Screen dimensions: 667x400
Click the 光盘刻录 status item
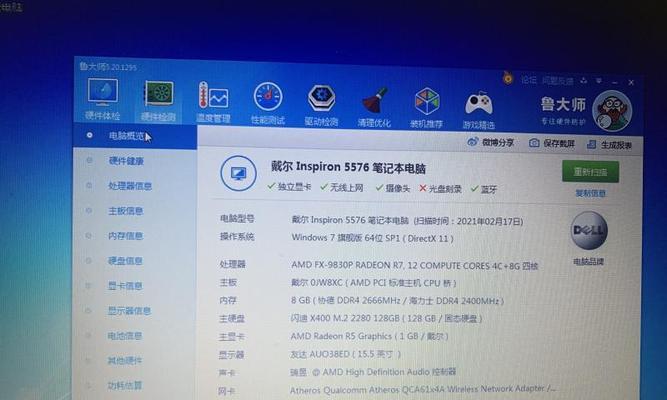point(441,189)
